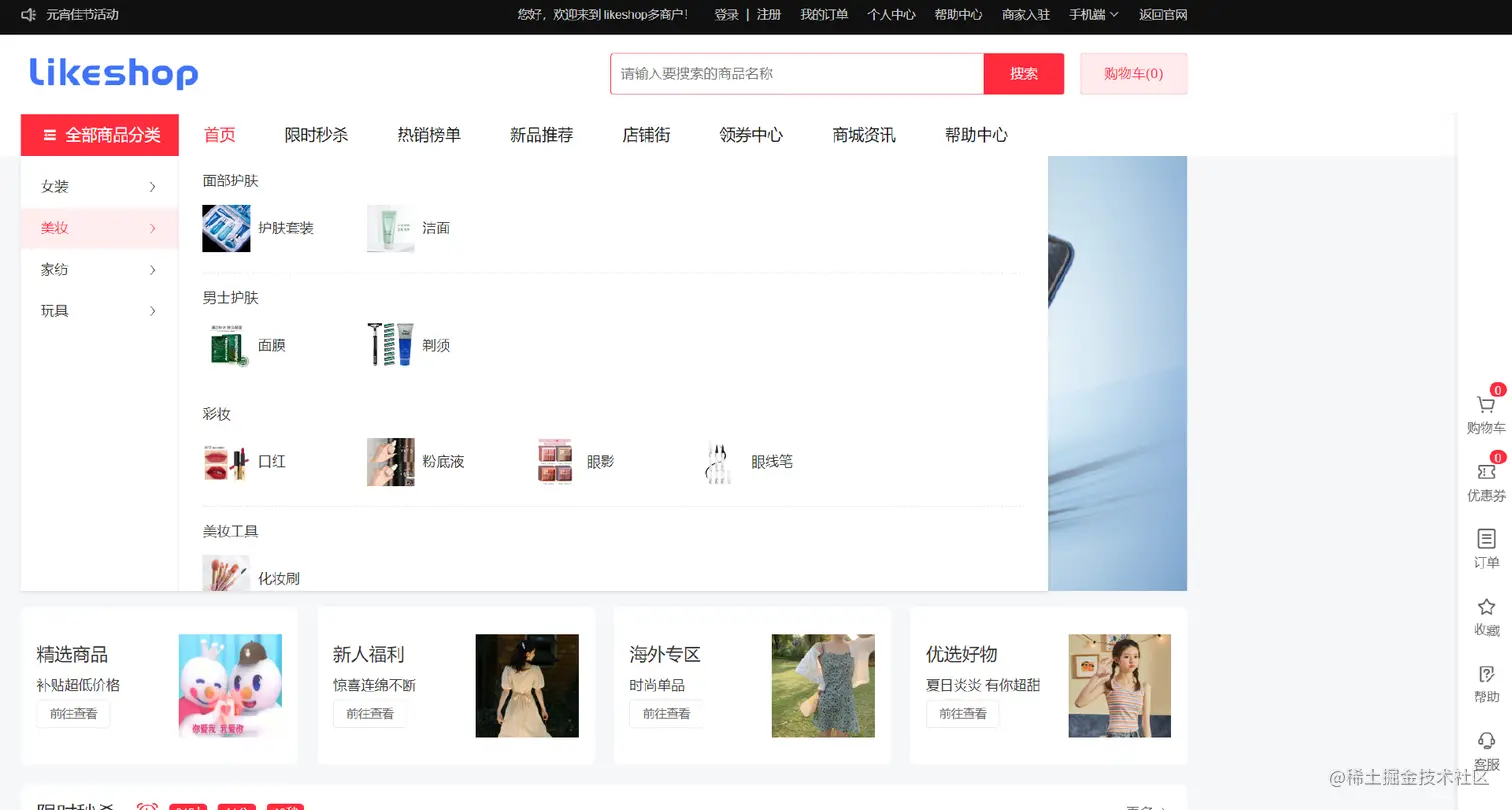1512x810 pixels.
Task: Expand the 玩具 category arrow
Action: point(152,311)
